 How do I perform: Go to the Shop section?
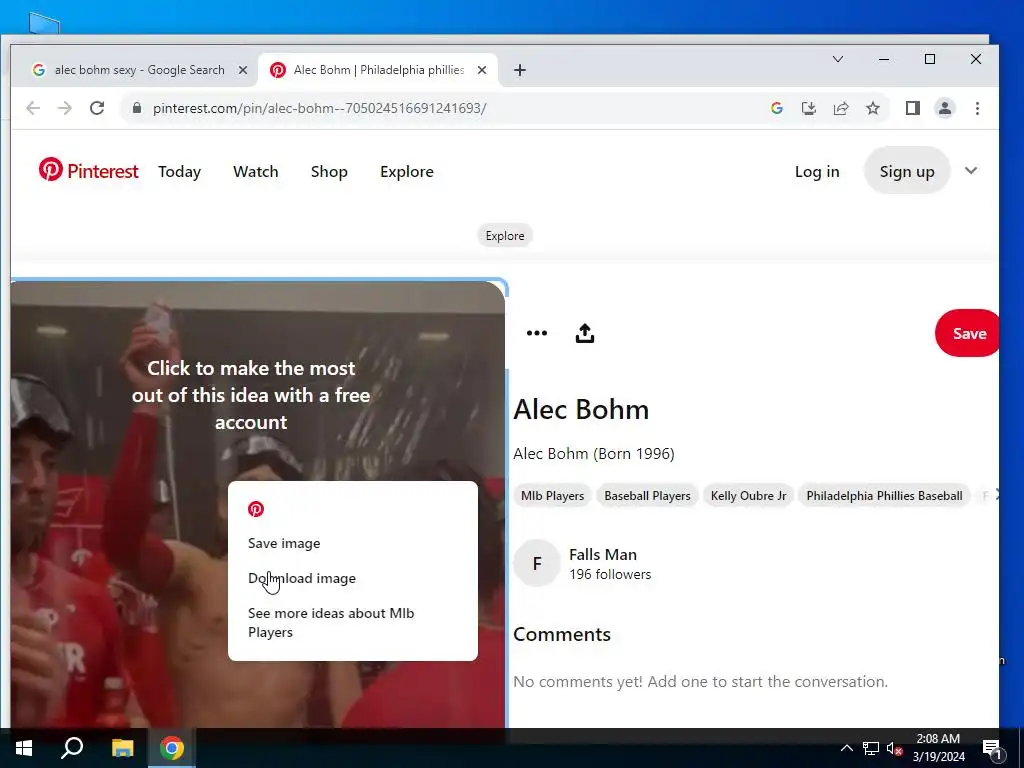[x=329, y=171]
